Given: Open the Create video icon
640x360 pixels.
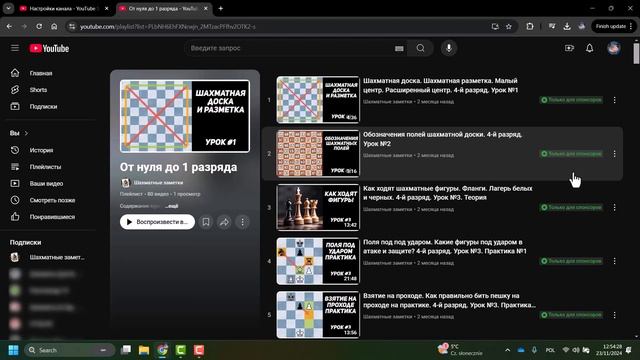Looking at the screenshot, I should [569, 48].
